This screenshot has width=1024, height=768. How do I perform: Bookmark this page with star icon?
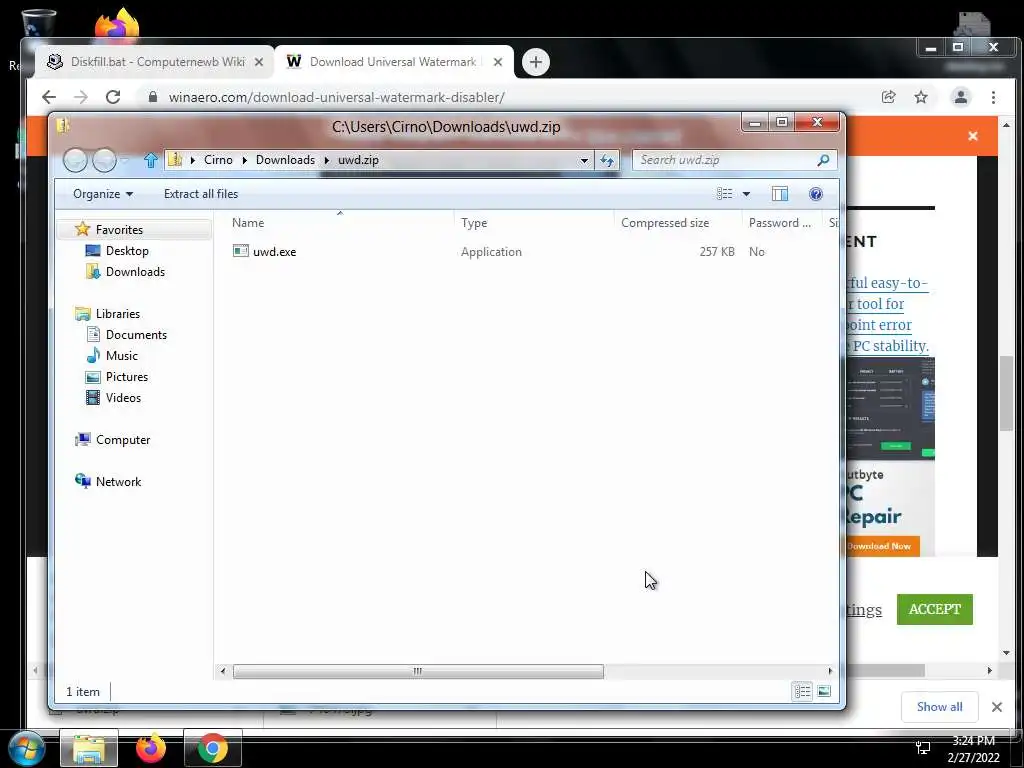[921, 97]
